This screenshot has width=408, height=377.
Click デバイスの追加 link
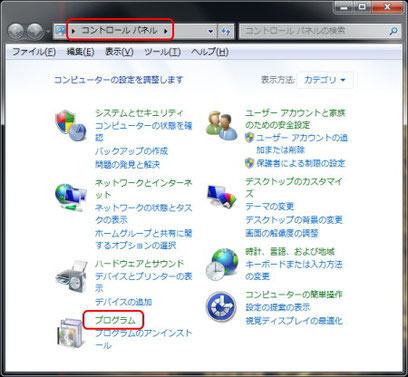click(x=123, y=302)
